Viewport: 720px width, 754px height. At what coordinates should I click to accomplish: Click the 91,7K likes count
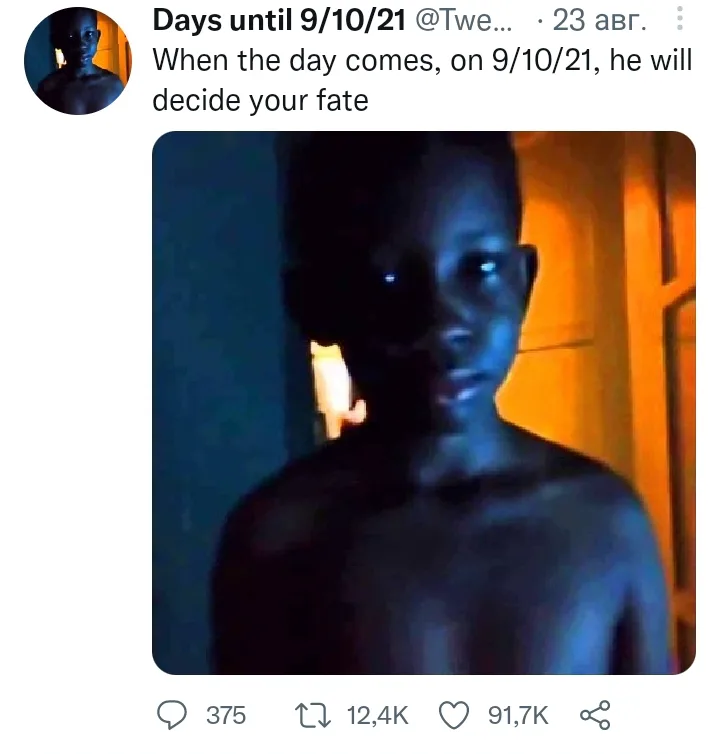518,715
